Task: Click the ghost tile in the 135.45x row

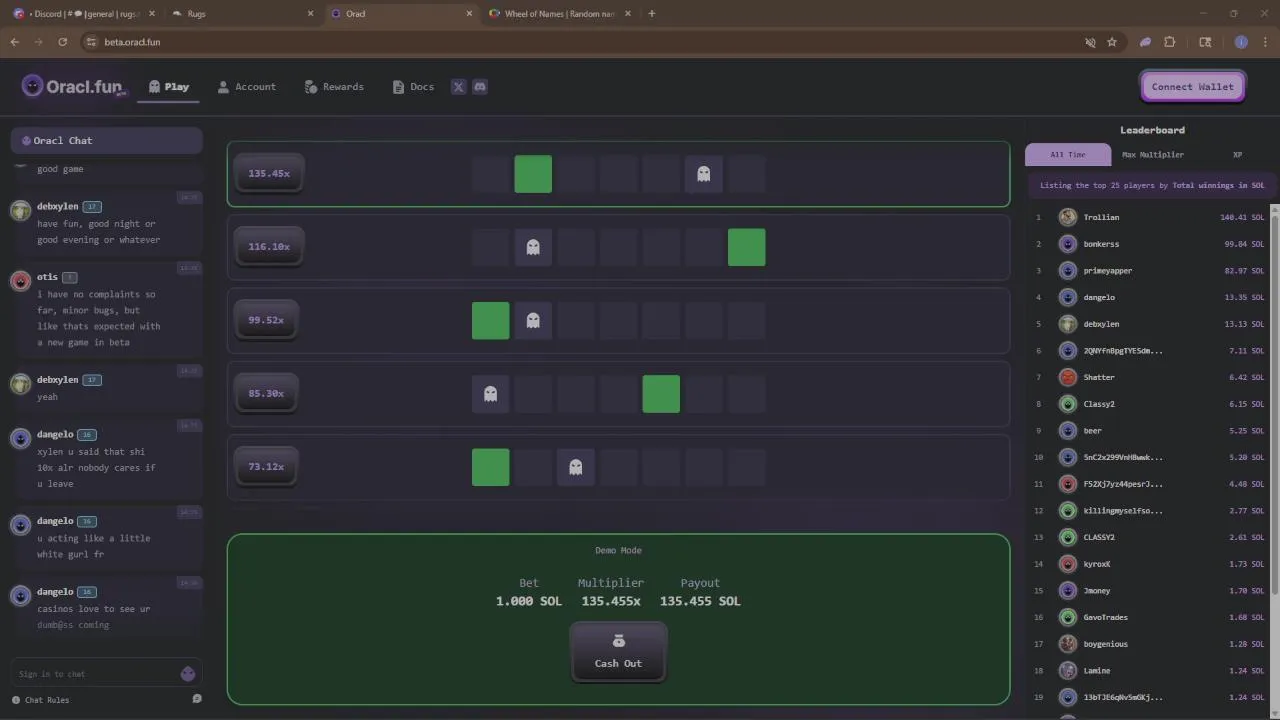Action: pyautogui.click(x=704, y=174)
